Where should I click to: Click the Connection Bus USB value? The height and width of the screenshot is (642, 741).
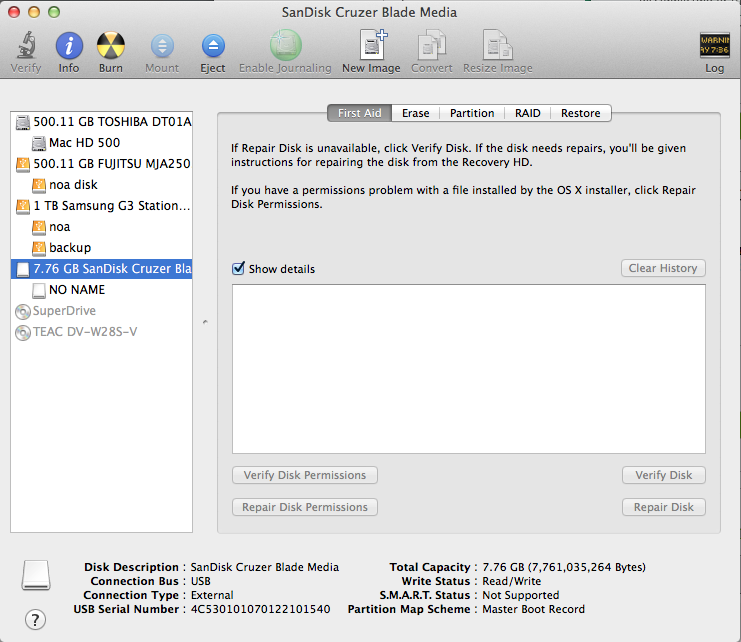[201, 582]
